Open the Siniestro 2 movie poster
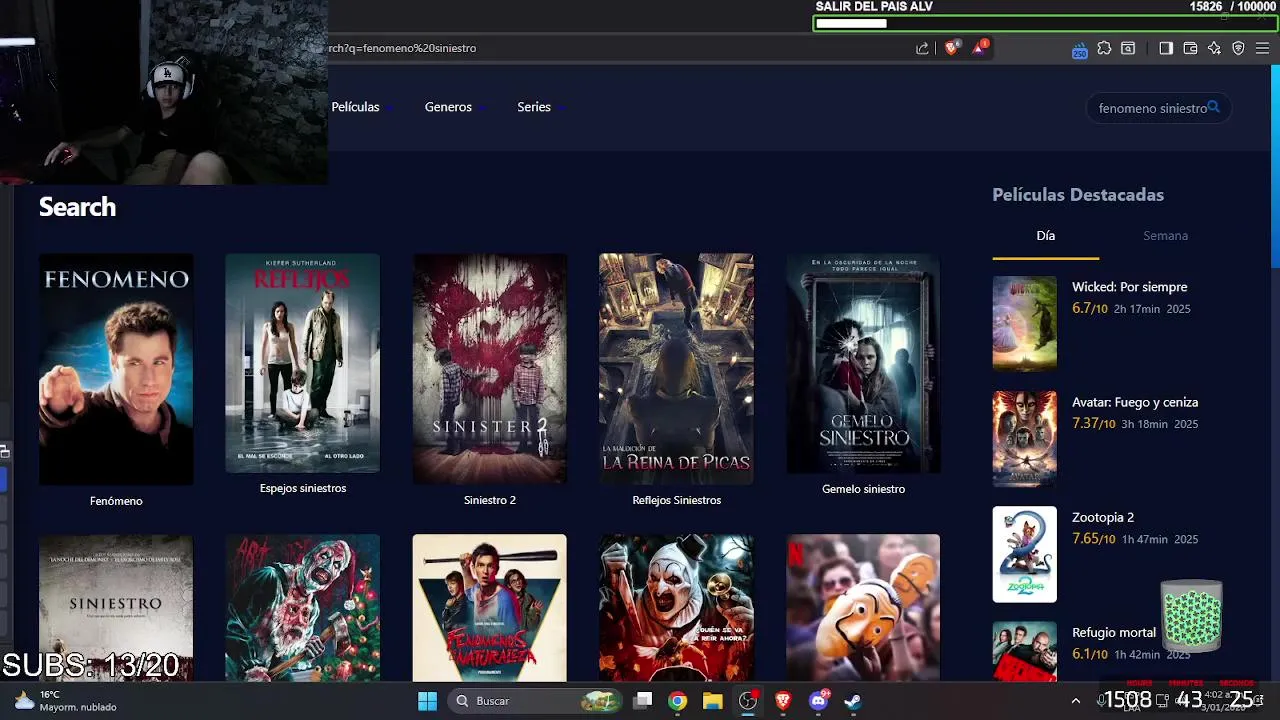1280x720 pixels. pyautogui.click(x=490, y=369)
